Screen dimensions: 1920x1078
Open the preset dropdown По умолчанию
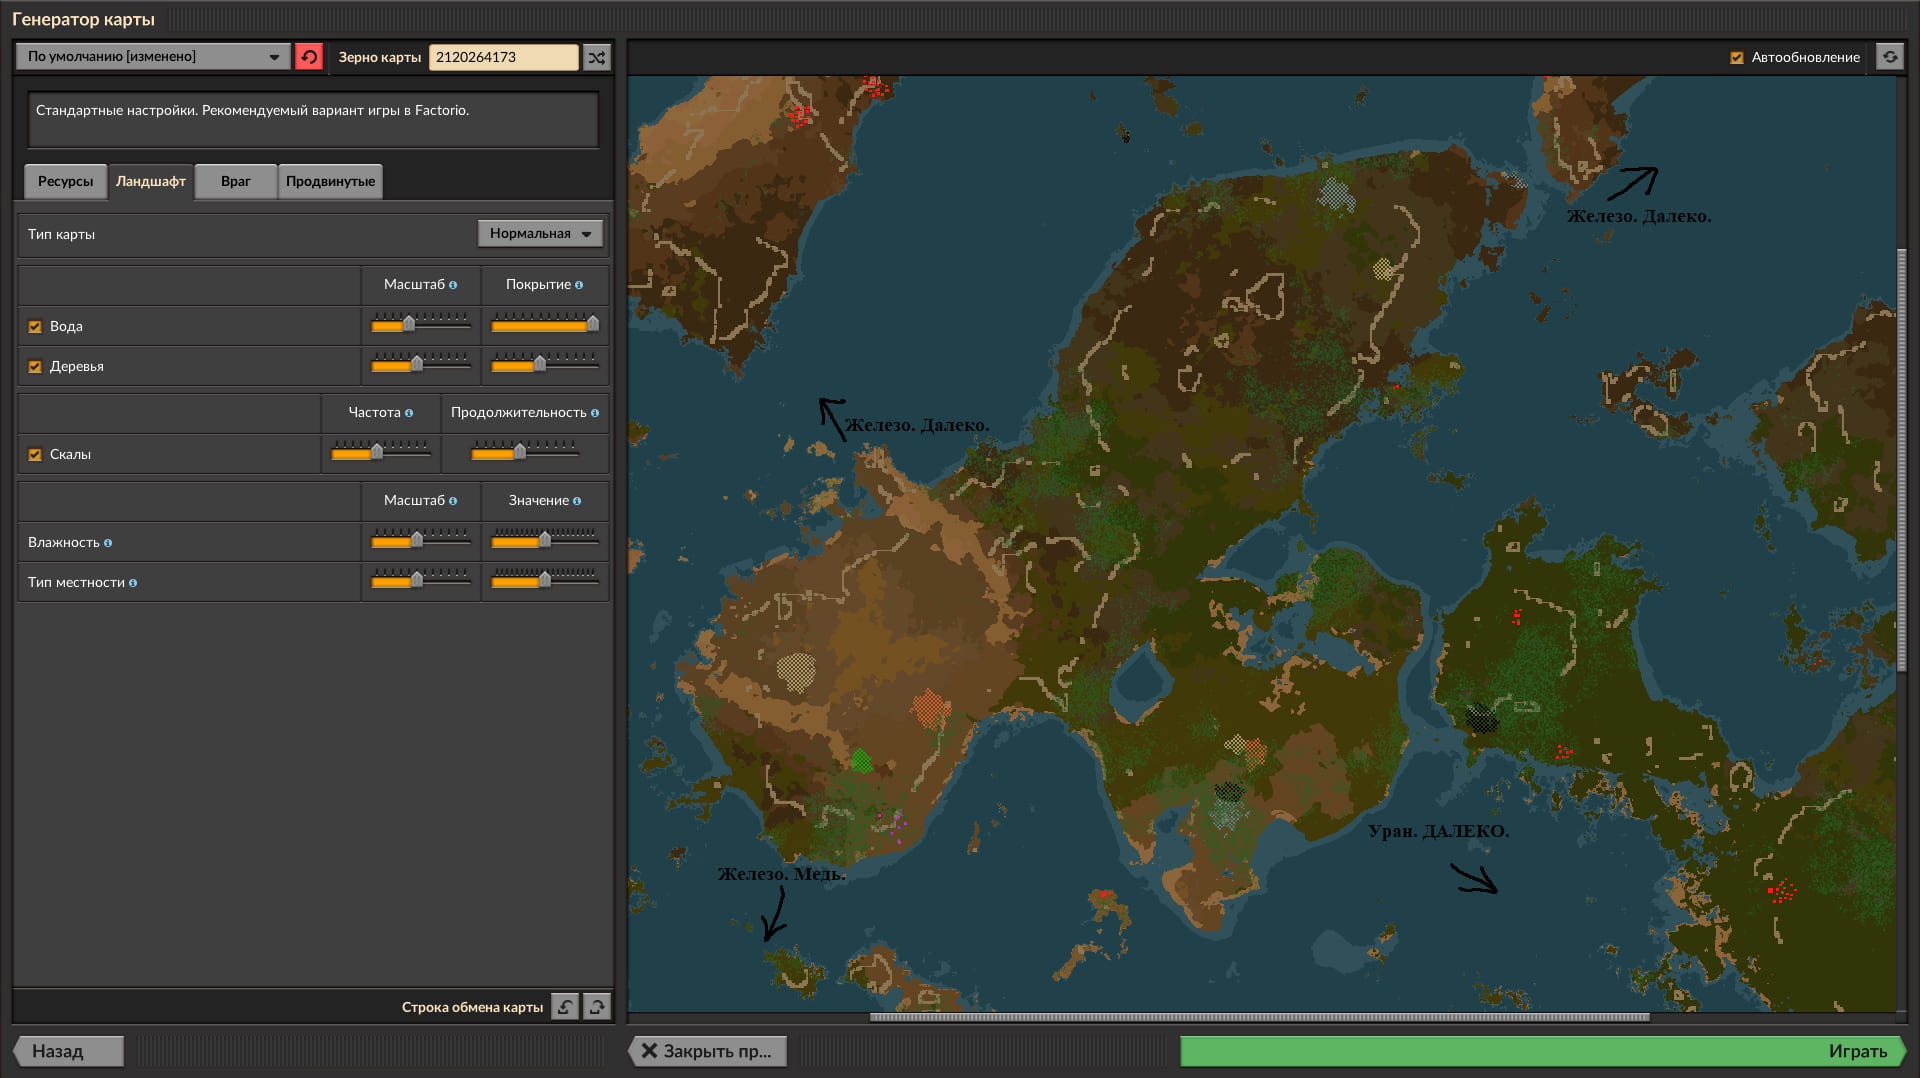[x=153, y=57]
